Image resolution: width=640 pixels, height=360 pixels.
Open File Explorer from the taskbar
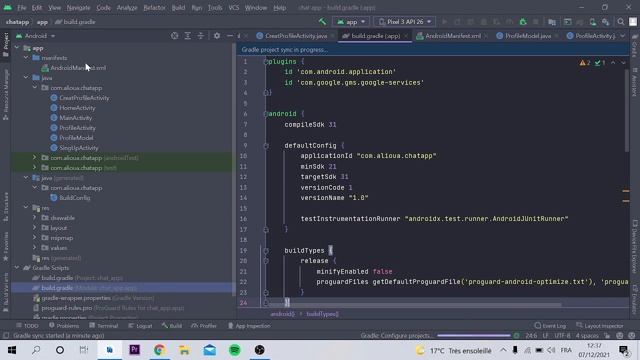184,350
